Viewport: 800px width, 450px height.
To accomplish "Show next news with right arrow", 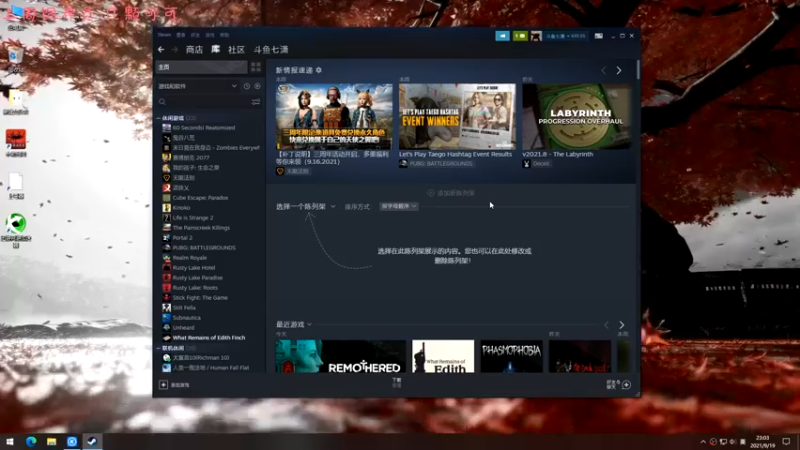I will pyautogui.click(x=619, y=70).
